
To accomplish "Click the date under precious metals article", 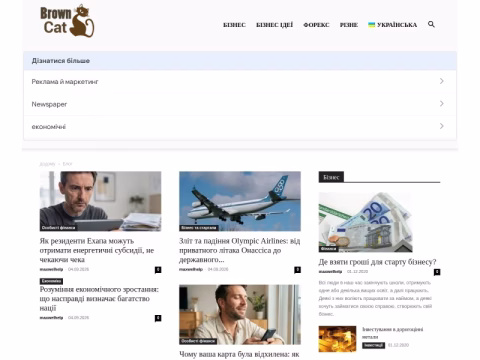I will pyautogui.click(x=398, y=345).
